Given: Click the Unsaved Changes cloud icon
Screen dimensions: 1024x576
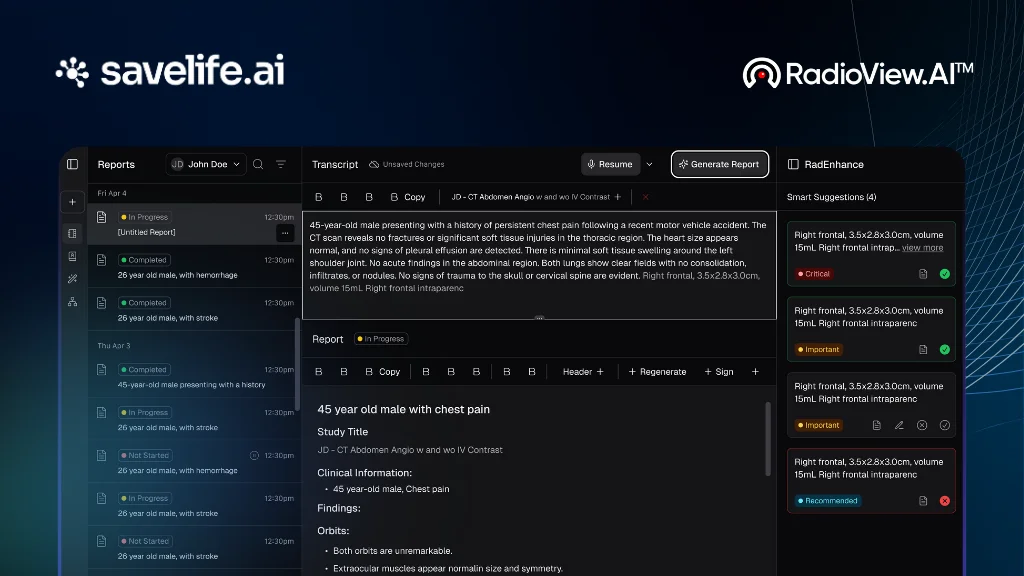Looking at the screenshot, I should click(374, 165).
